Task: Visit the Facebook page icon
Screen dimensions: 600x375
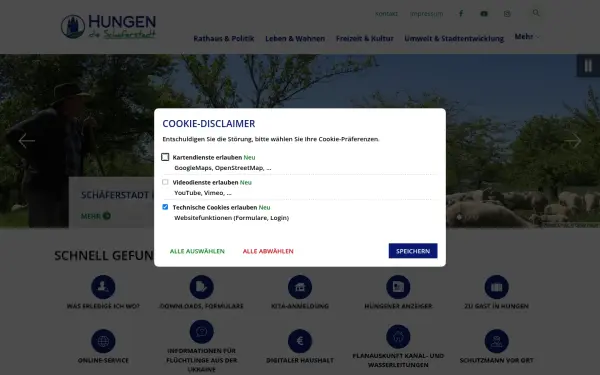Action: [x=461, y=14]
